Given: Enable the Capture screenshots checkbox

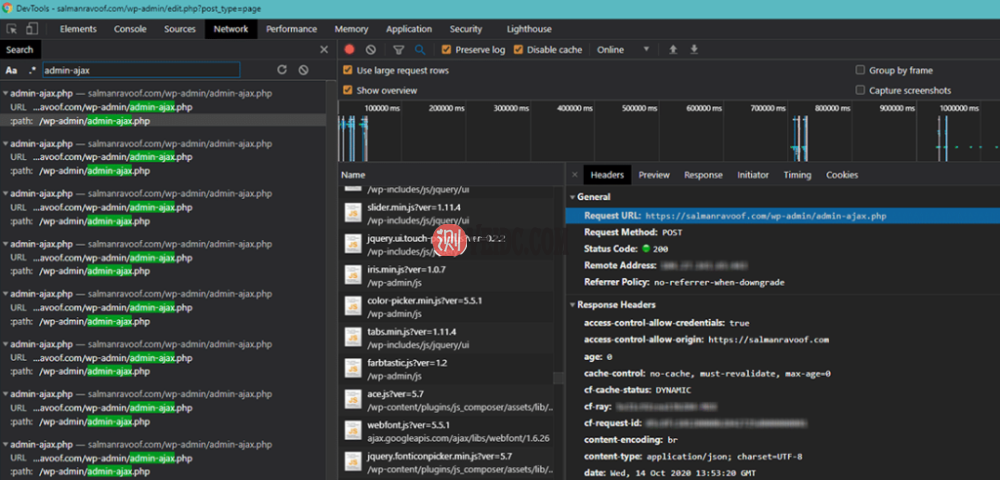Looking at the screenshot, I should [860, 91].
